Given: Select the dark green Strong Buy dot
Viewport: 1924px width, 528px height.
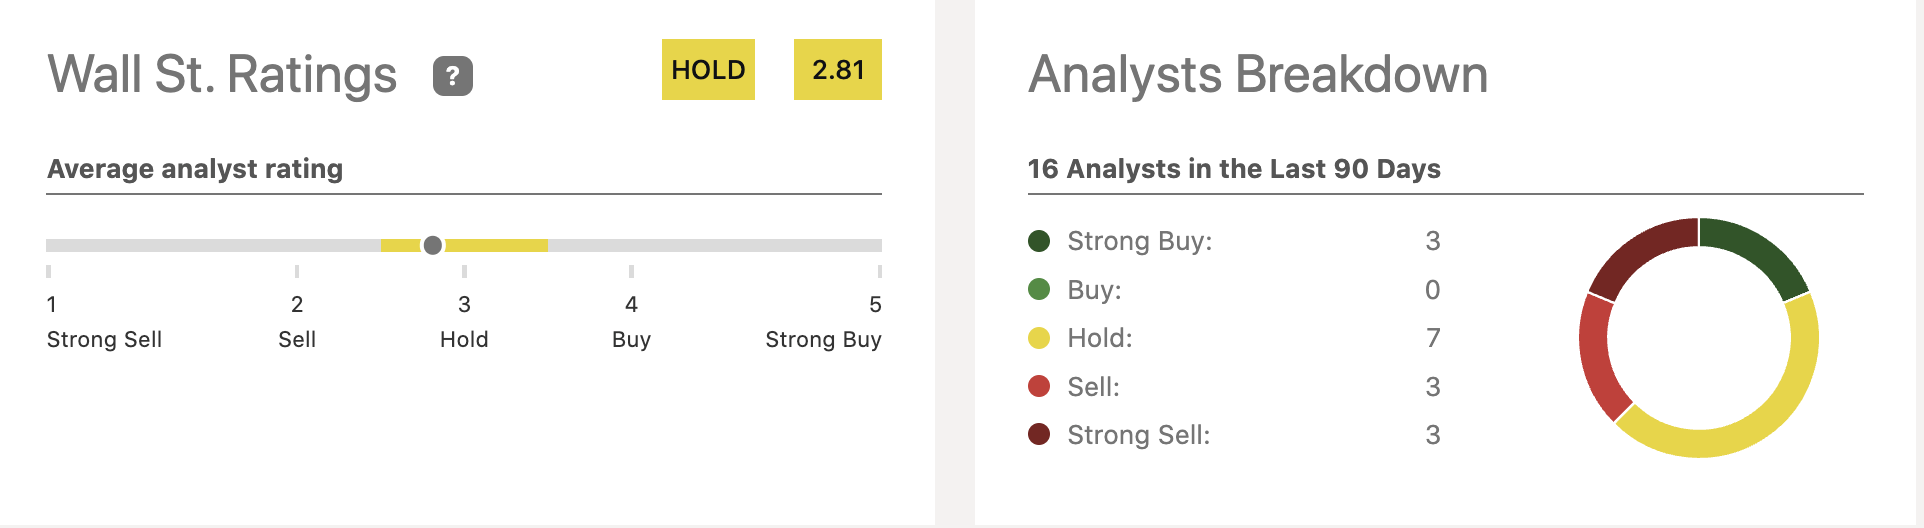Looking at the screenshot, I should pos(1039,241).
